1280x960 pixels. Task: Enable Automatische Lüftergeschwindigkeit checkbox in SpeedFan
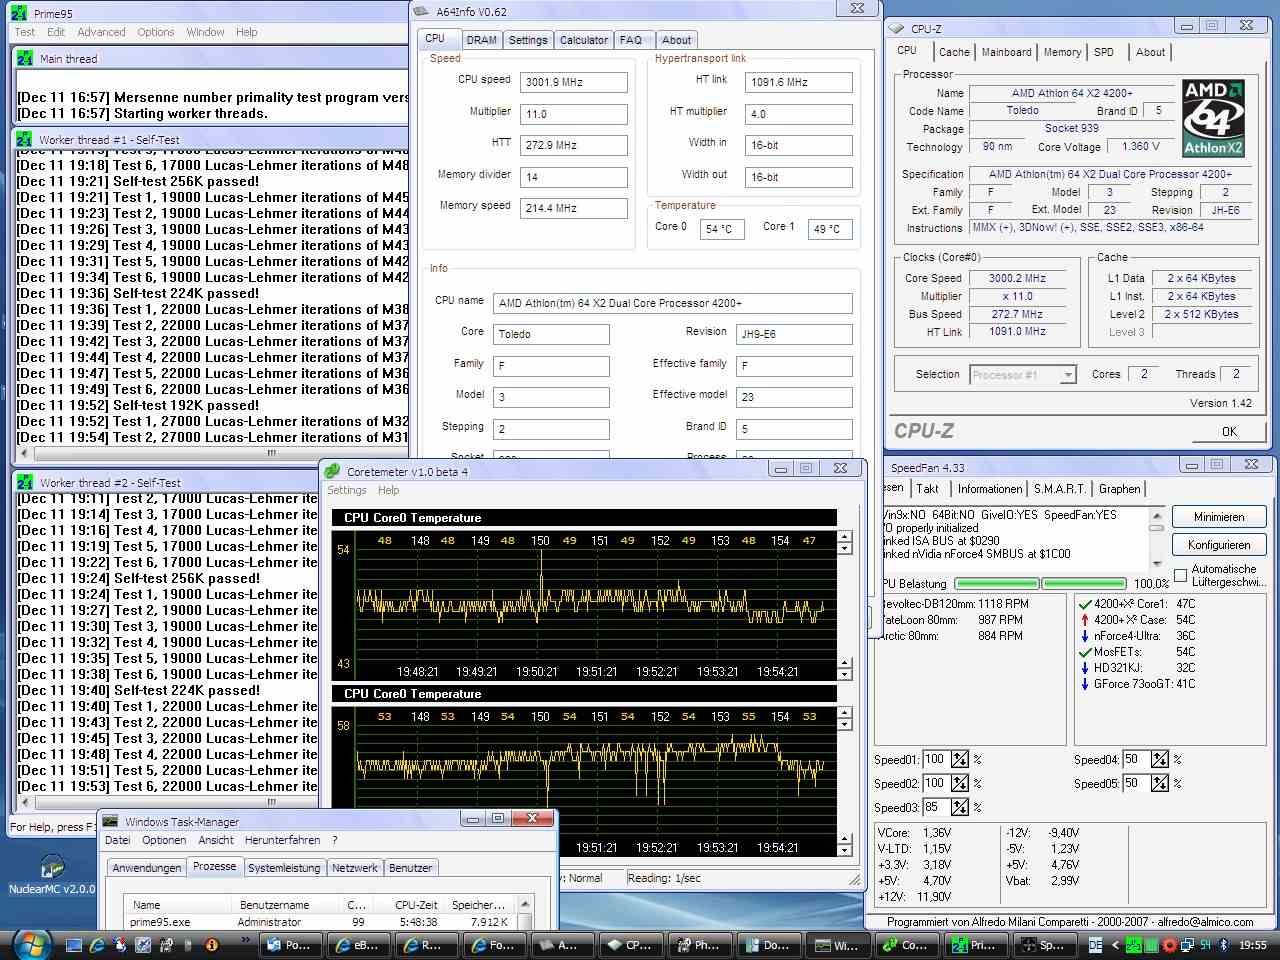[x=1181, y=575]
